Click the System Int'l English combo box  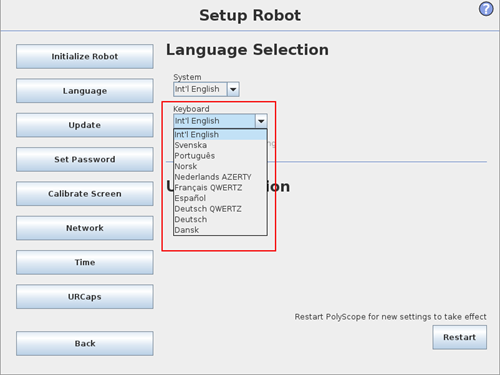206,89
